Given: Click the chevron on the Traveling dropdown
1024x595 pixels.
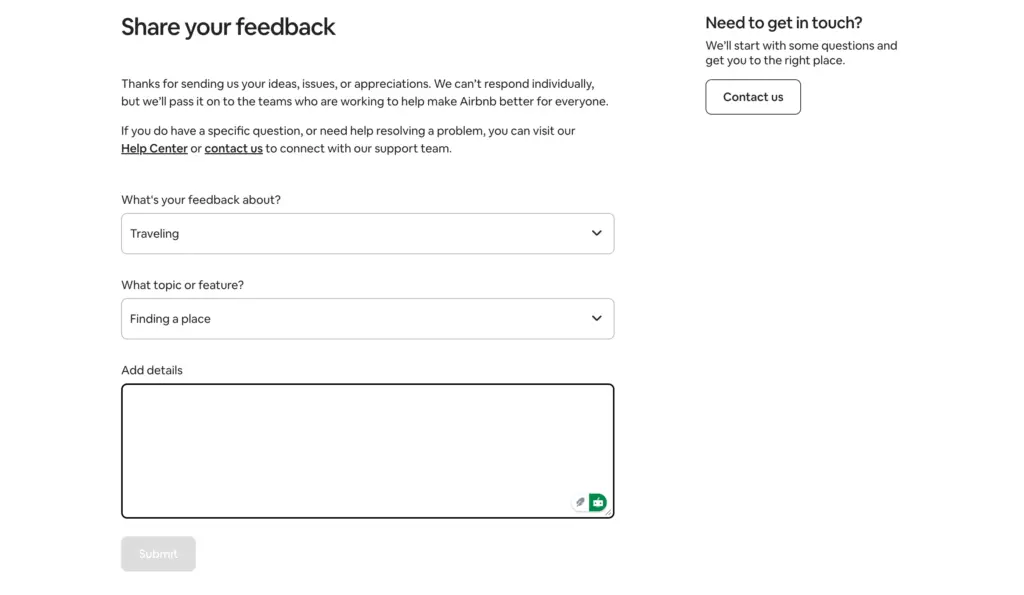Looking at the screenshot, I should point(596,233).
